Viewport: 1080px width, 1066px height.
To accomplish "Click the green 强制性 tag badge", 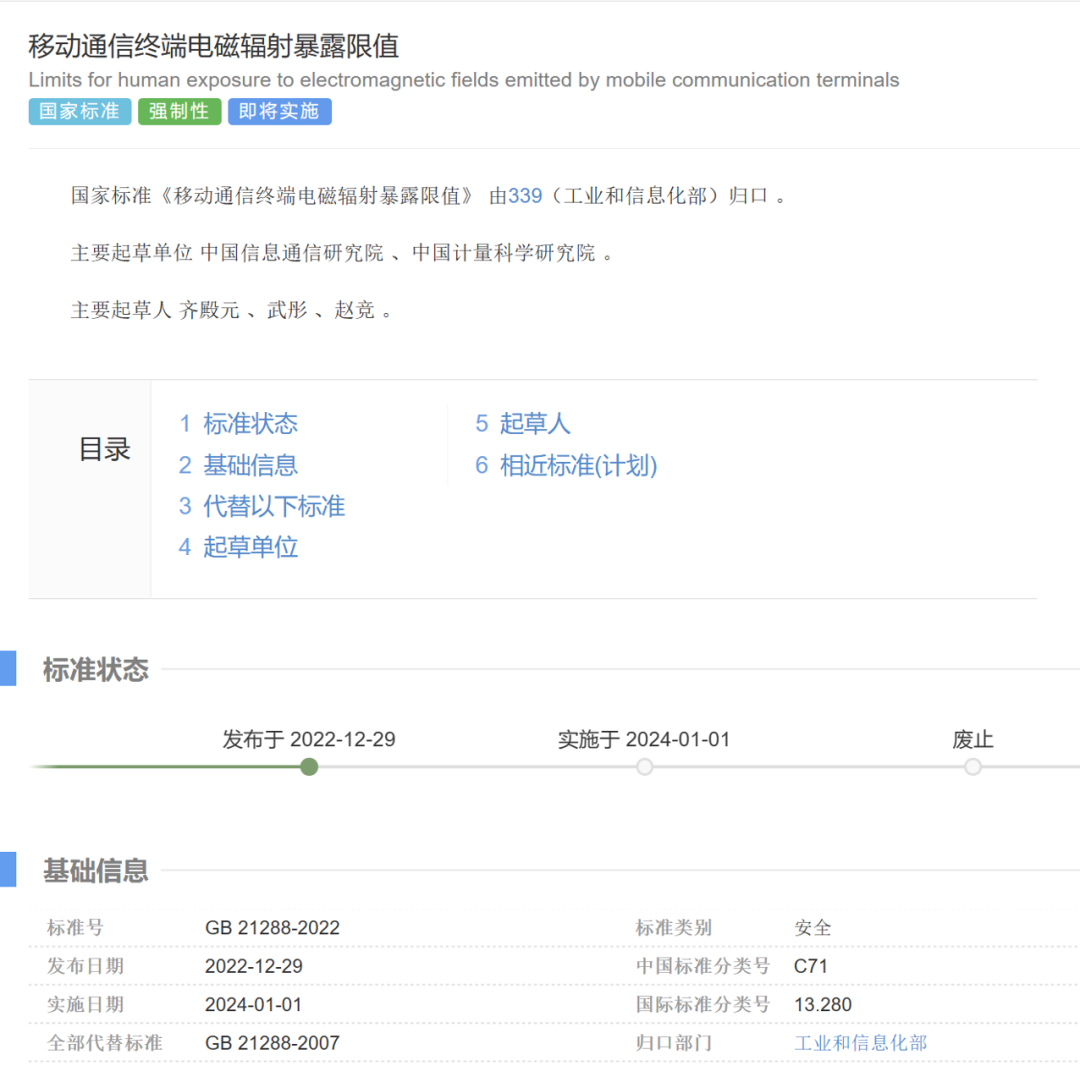I will pyautogui.click(x=179, y=111).
